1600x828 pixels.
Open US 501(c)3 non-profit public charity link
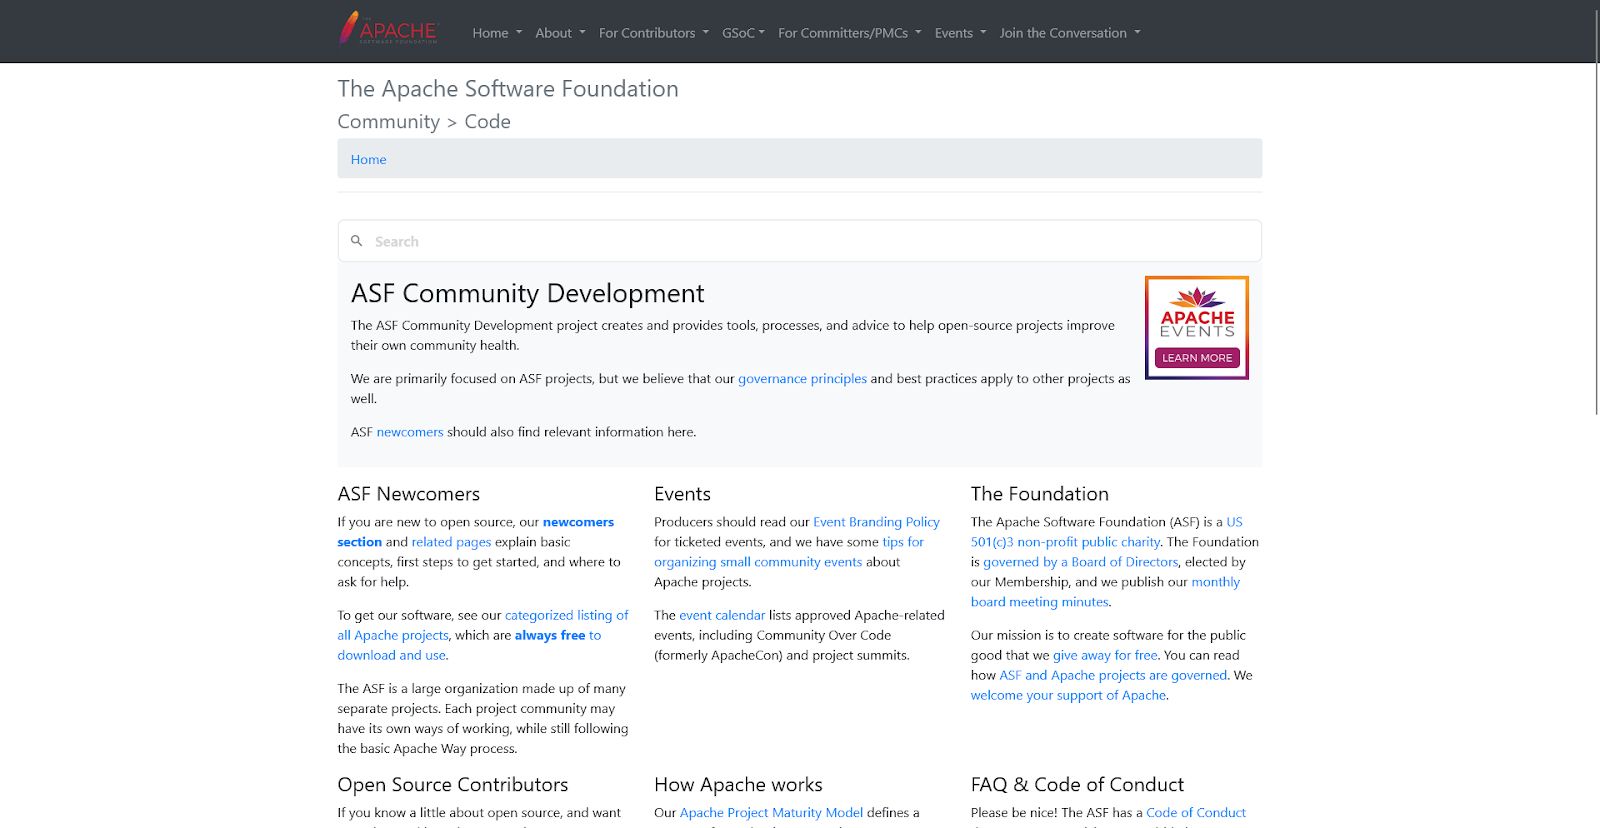1107,532
